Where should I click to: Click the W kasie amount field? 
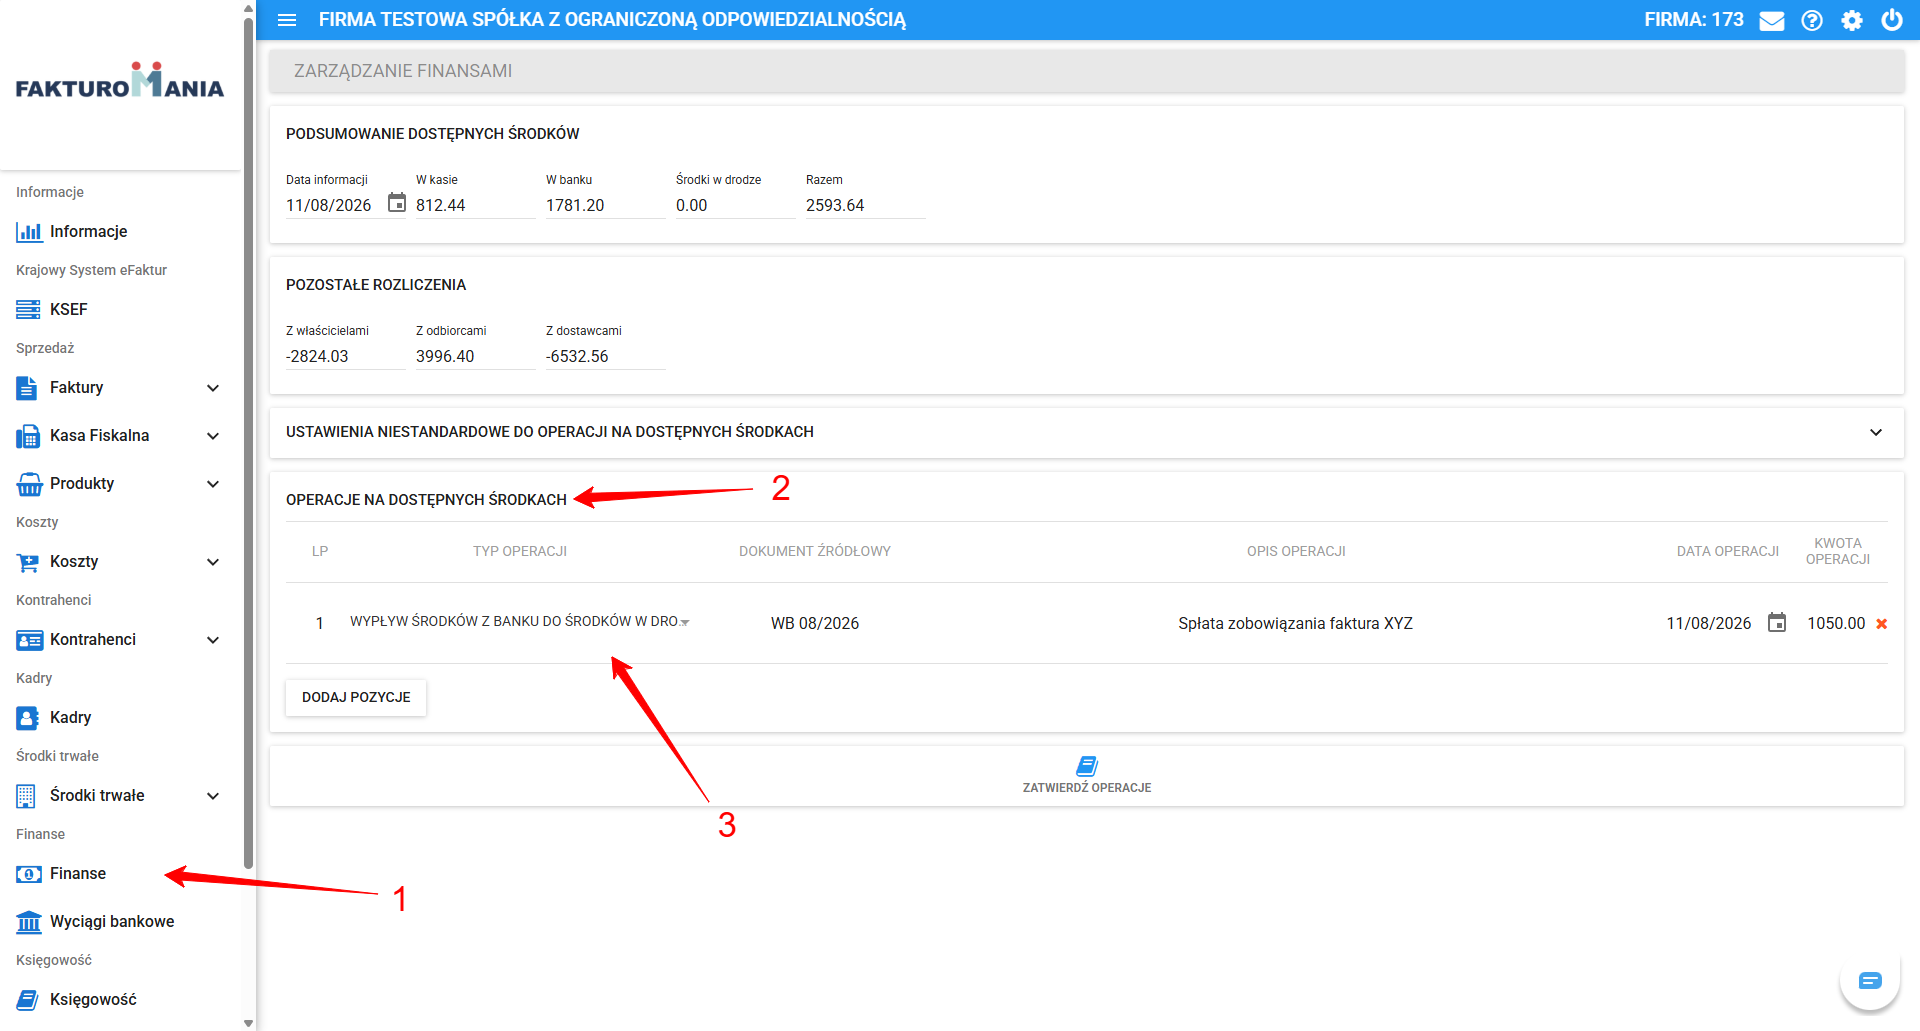[475, 205]
